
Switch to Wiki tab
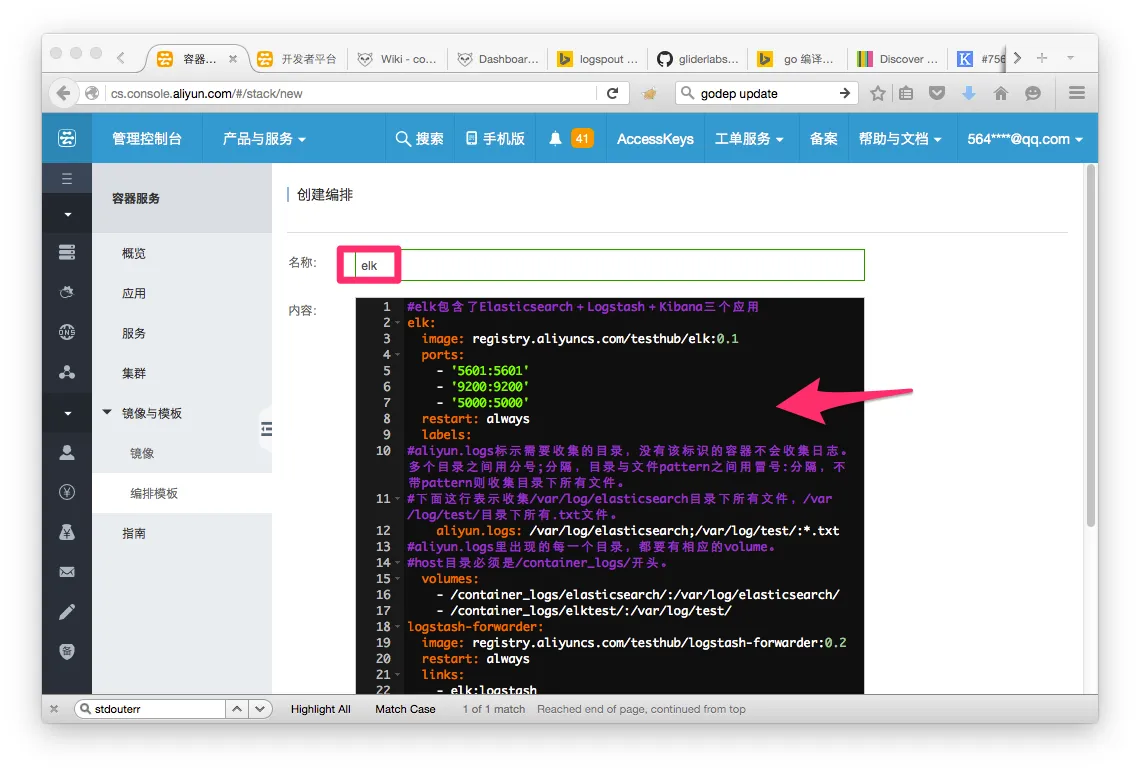(397, 59)
